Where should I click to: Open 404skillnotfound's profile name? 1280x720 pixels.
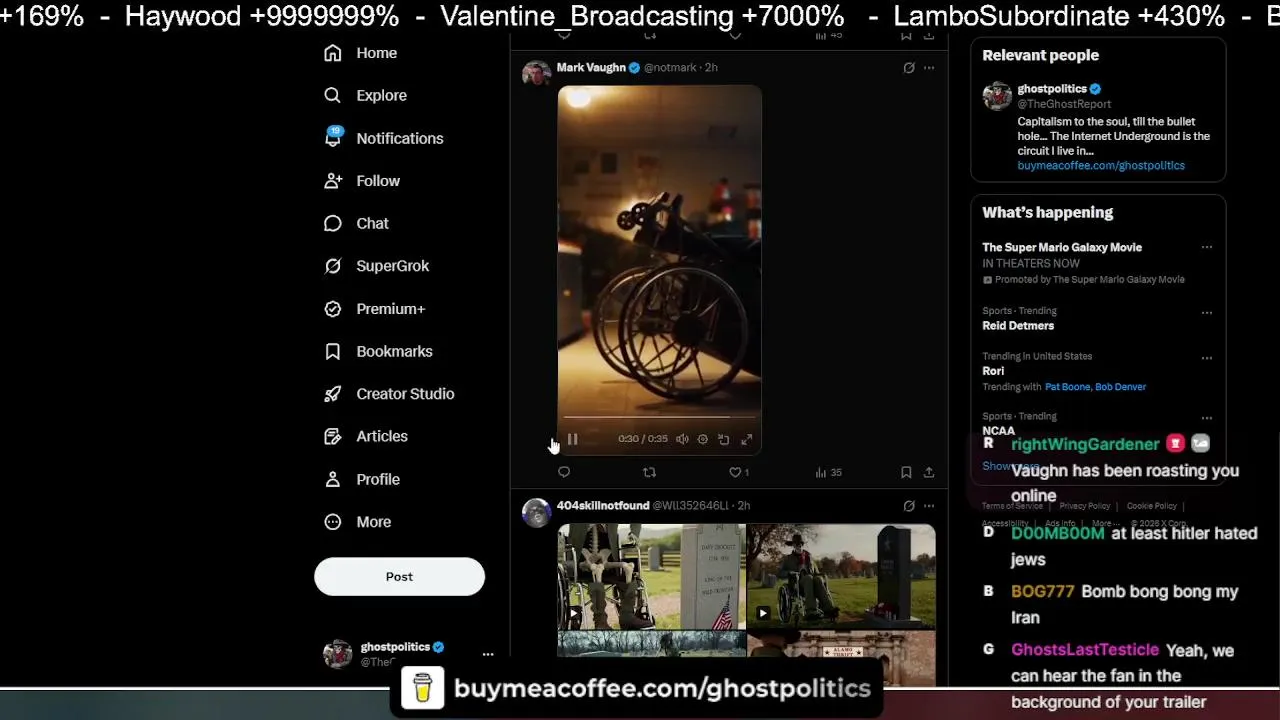pos(603,506)
